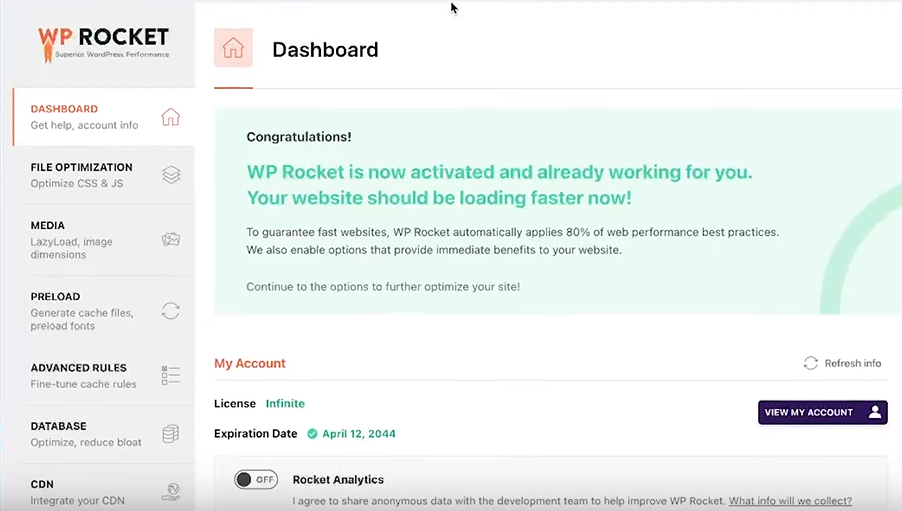
Task: Click the Refresh info circular arrows icon
Action: point(811,363)
